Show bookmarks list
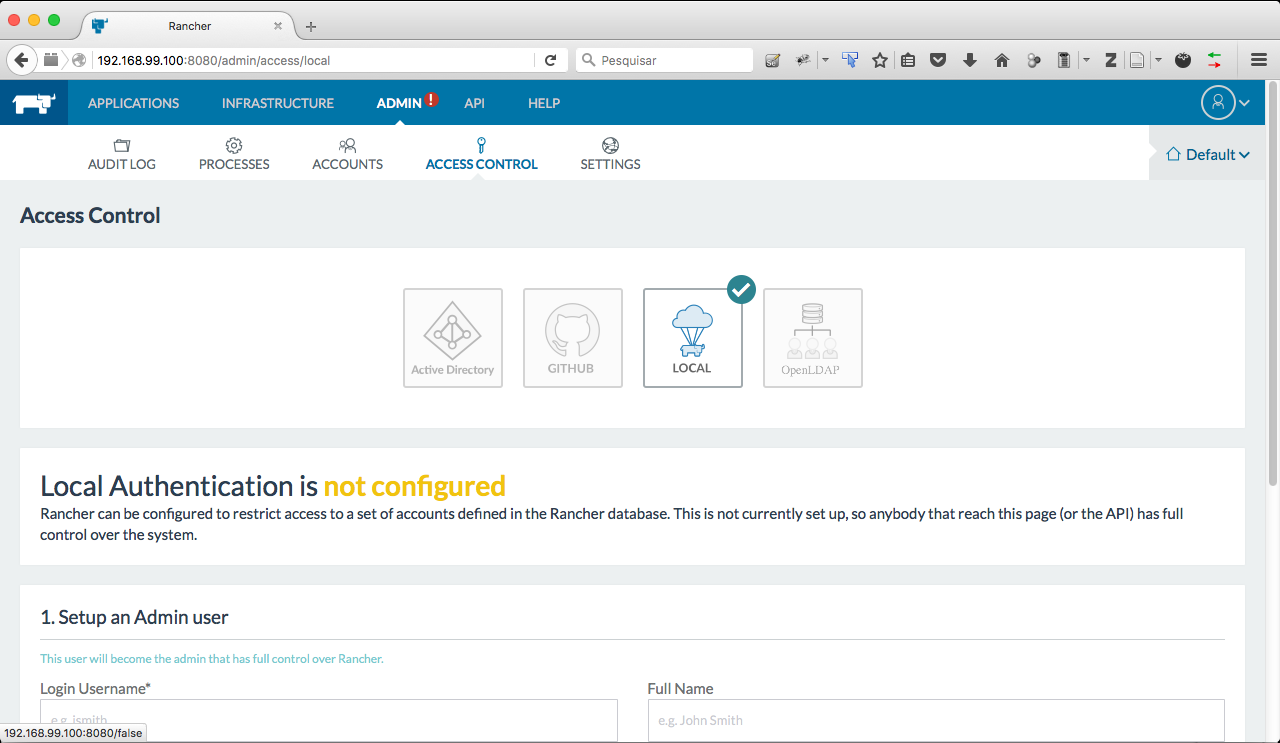 coord(908,60)
